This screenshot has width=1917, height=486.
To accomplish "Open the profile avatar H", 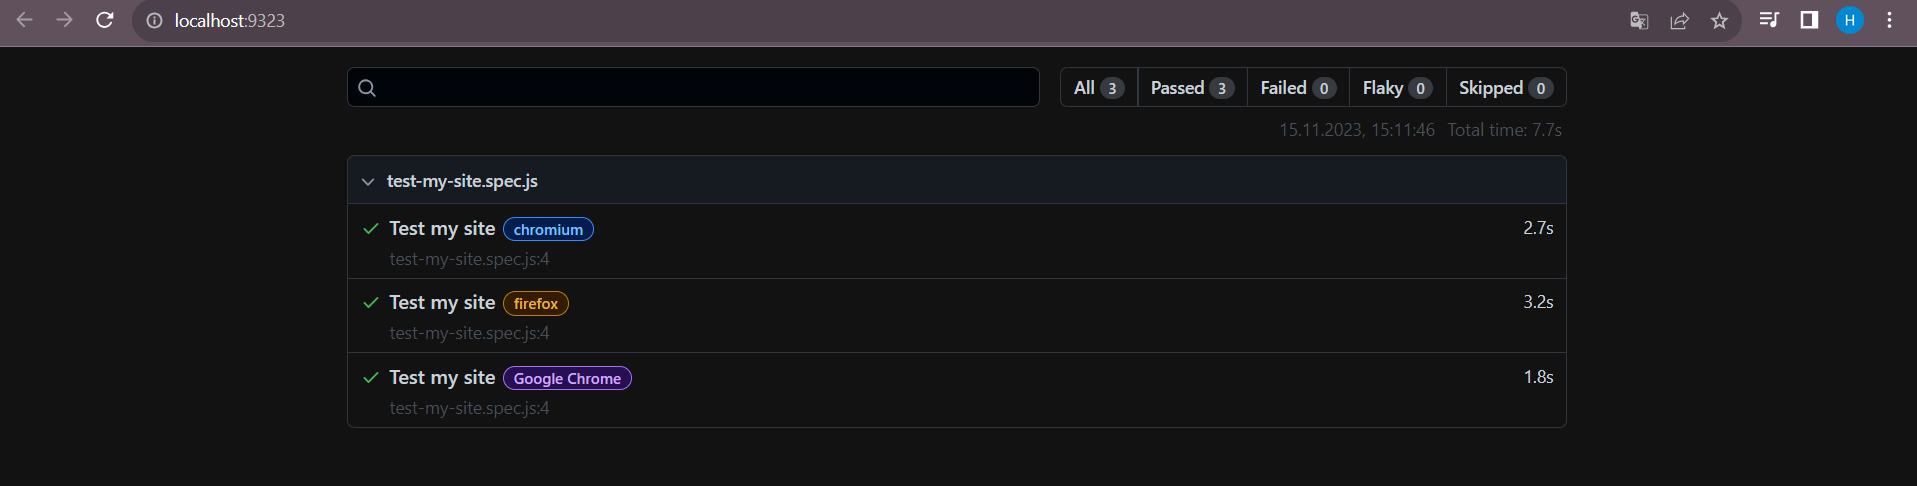I will click(1849, 20).
